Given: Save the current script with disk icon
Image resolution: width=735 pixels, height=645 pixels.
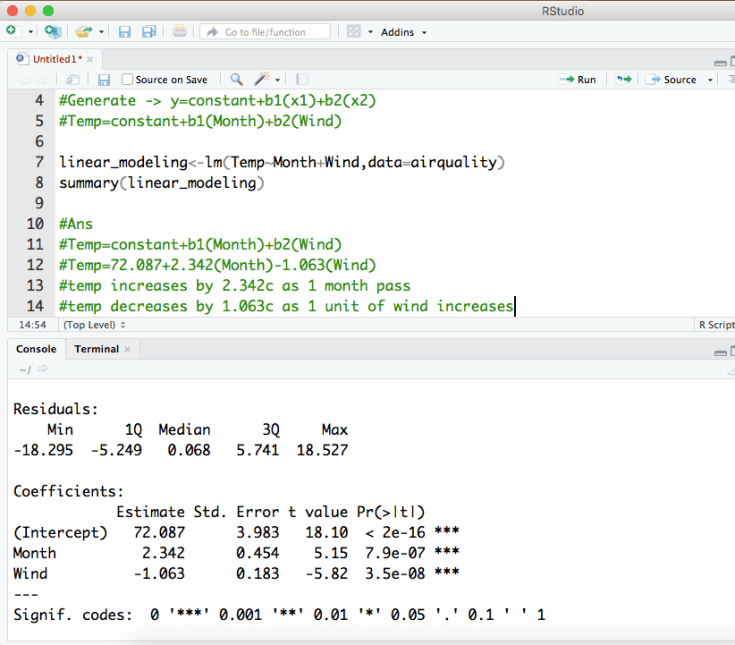Looking at the screenshot, I should click(103, 79).
